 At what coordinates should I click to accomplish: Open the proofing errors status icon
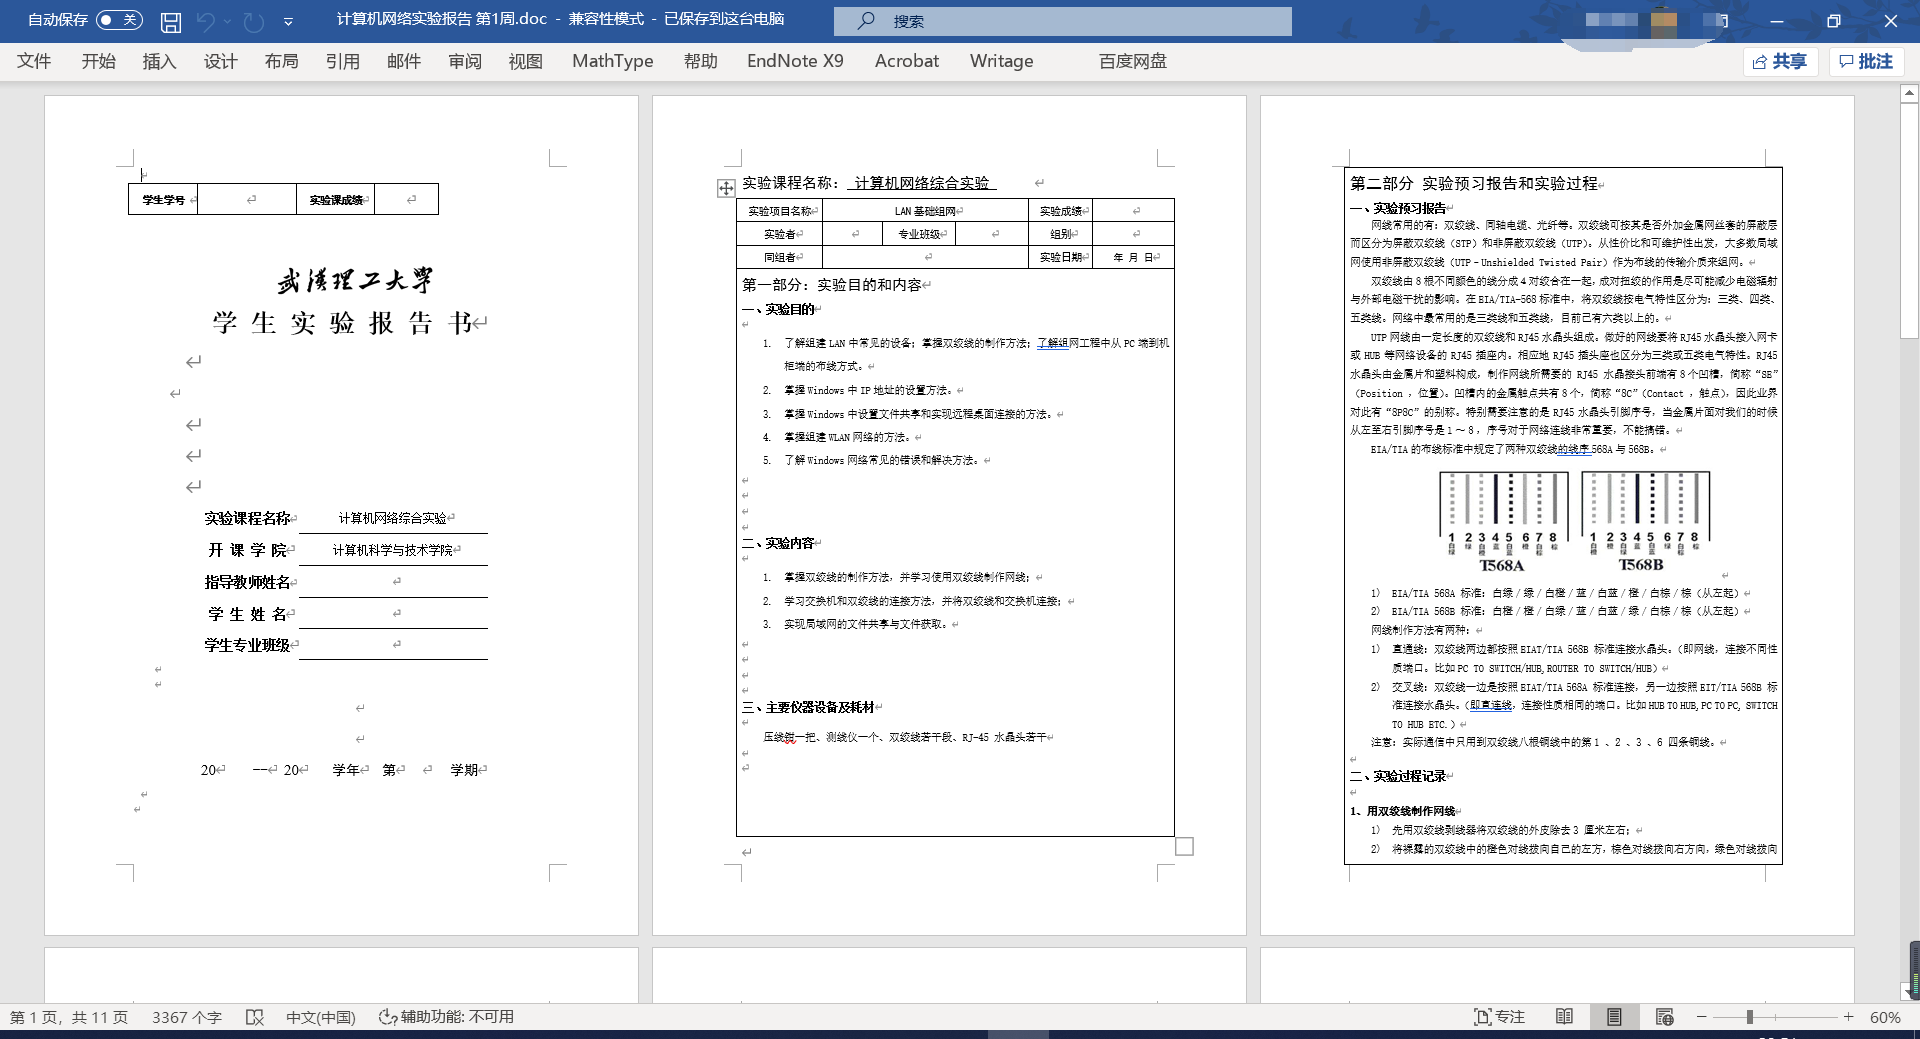(x=255, y=1017)
